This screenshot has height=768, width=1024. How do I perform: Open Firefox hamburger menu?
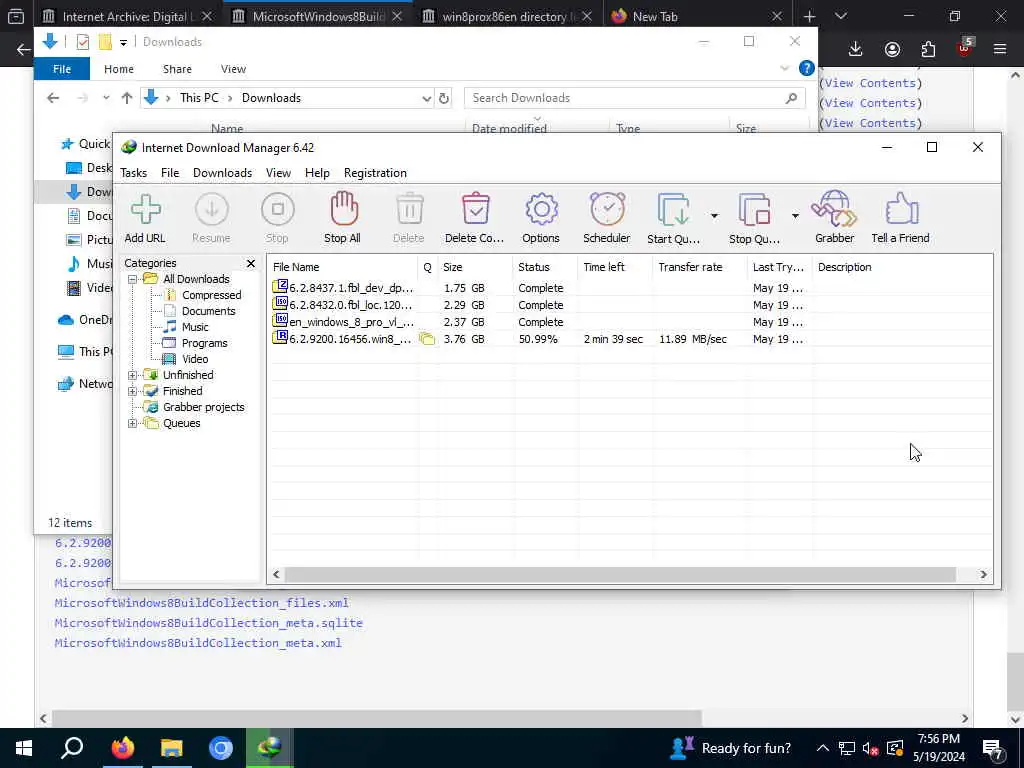1000,49
